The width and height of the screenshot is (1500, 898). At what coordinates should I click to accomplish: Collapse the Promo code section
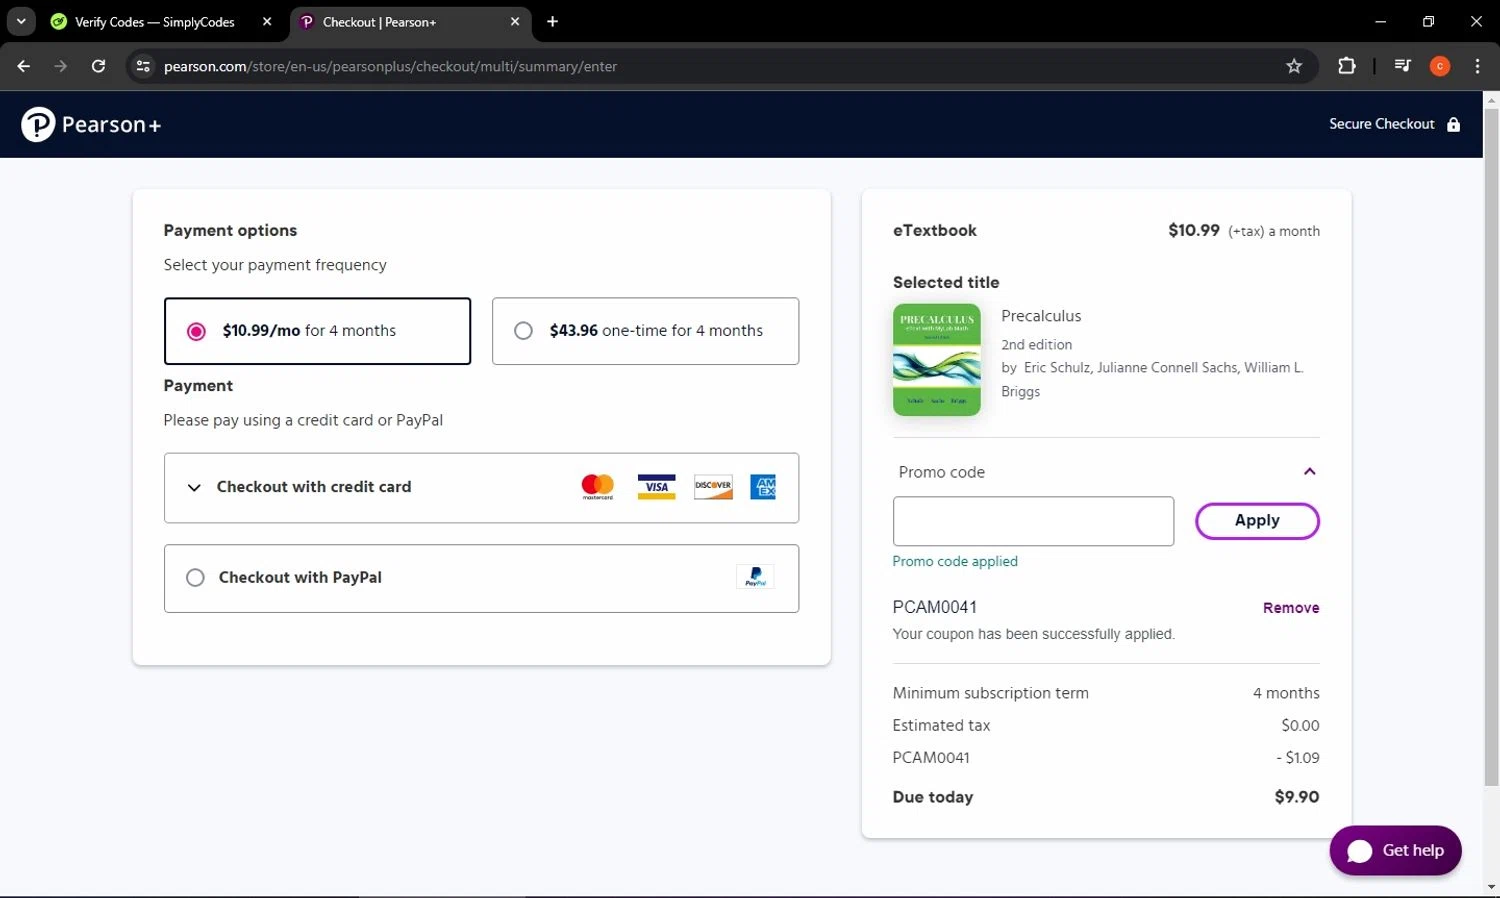pos(1309,472)
